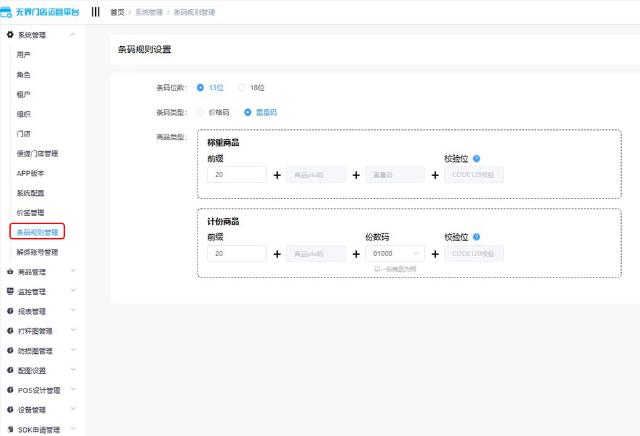Viewport: 640px width, 436px height.
Task: Click the 条码规则设置 page heading
Action: point(144,49)
